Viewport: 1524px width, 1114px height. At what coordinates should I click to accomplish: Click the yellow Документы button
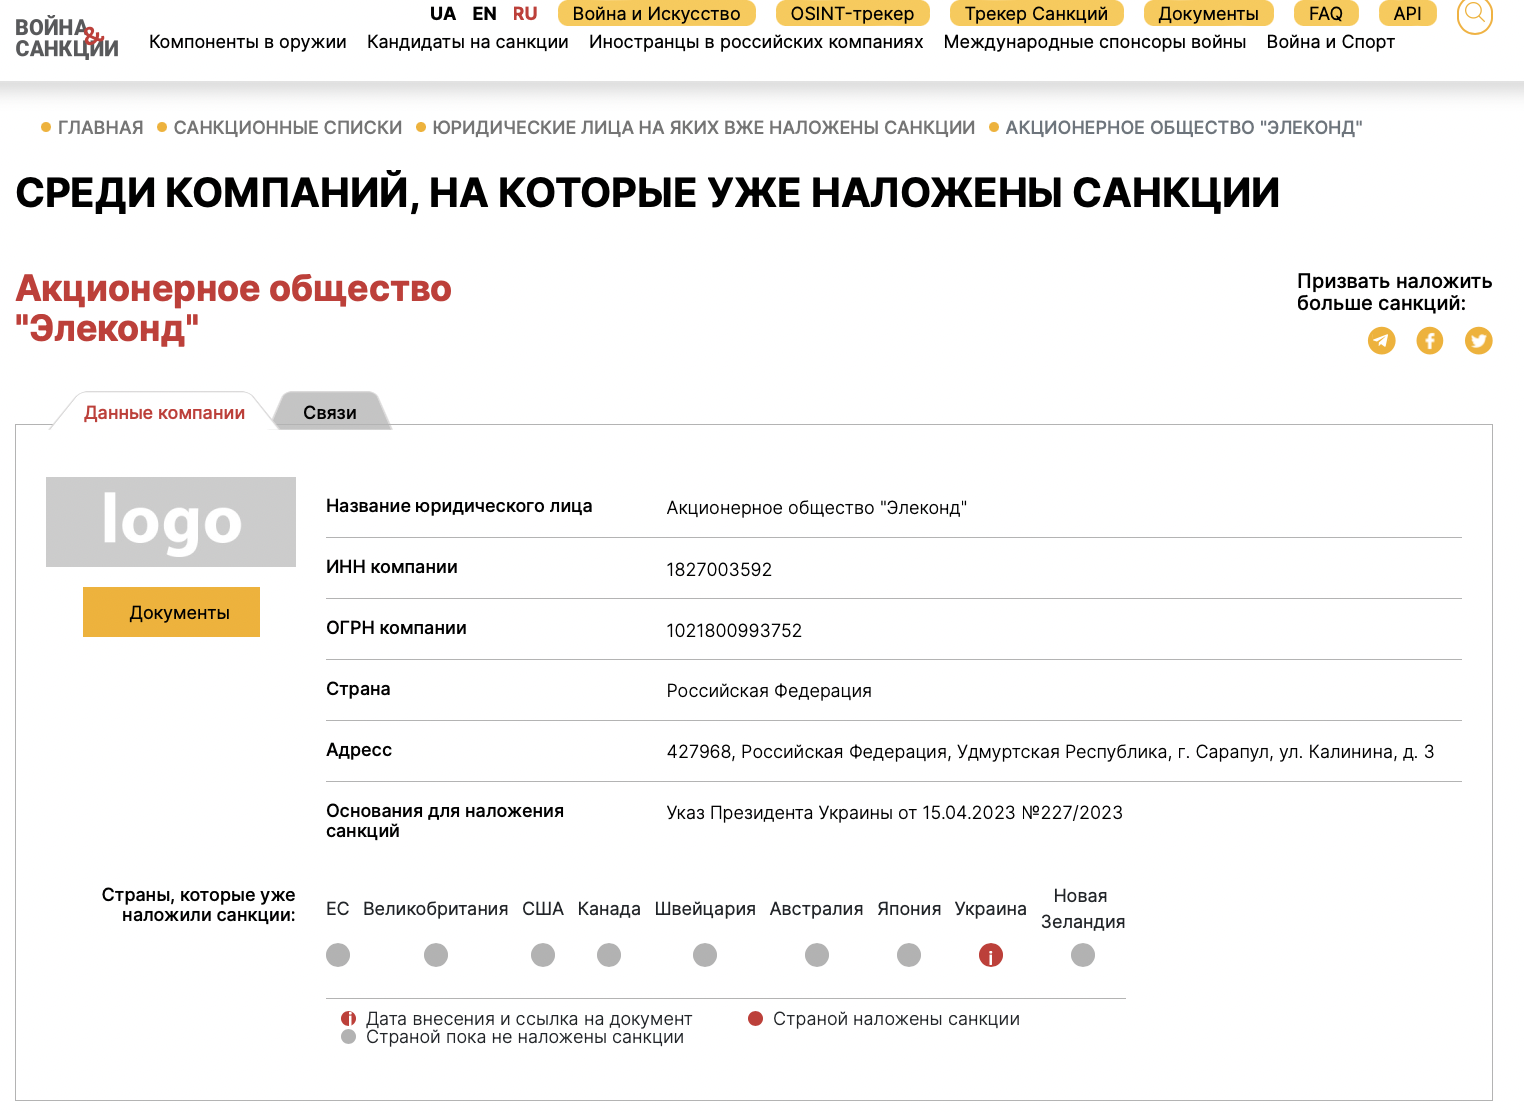[x=170, y=611]
